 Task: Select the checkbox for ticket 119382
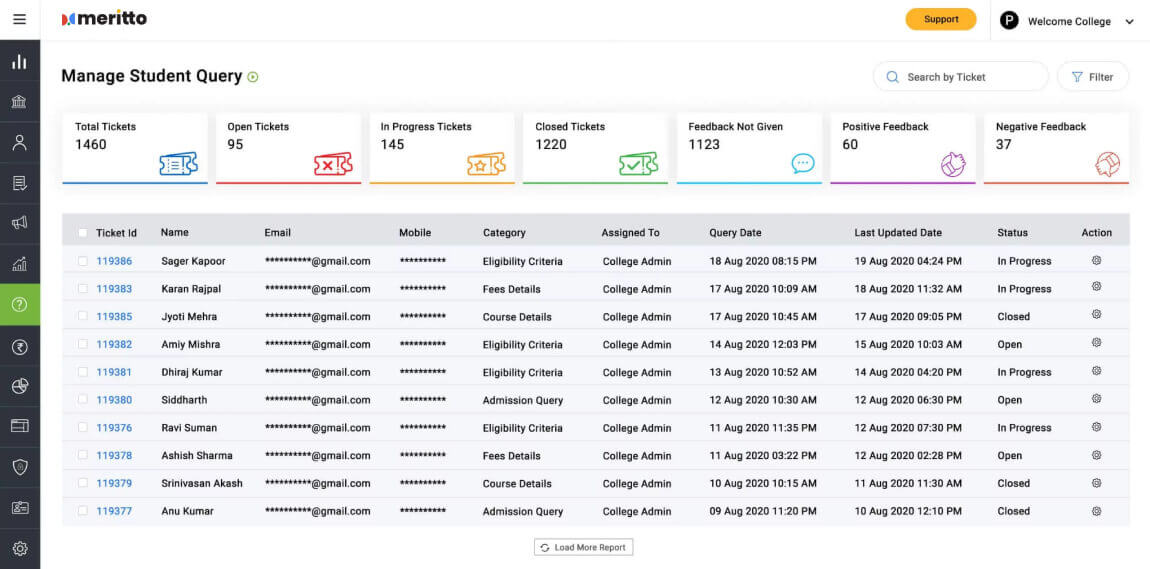point(82,344)
